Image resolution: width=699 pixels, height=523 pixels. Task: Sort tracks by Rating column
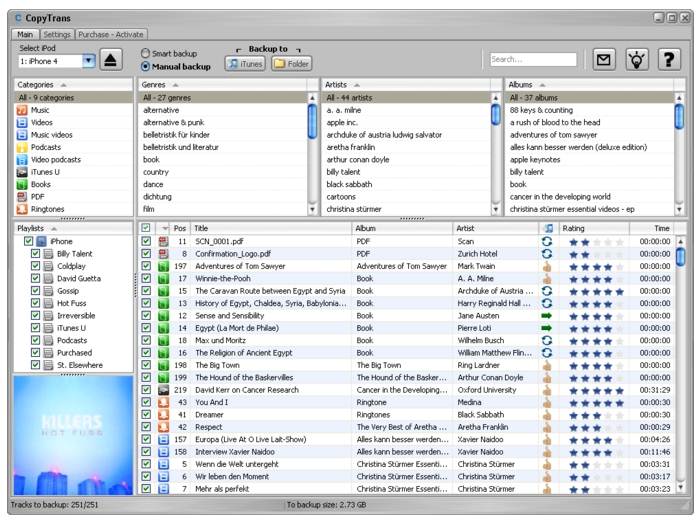tap(594, 228)
